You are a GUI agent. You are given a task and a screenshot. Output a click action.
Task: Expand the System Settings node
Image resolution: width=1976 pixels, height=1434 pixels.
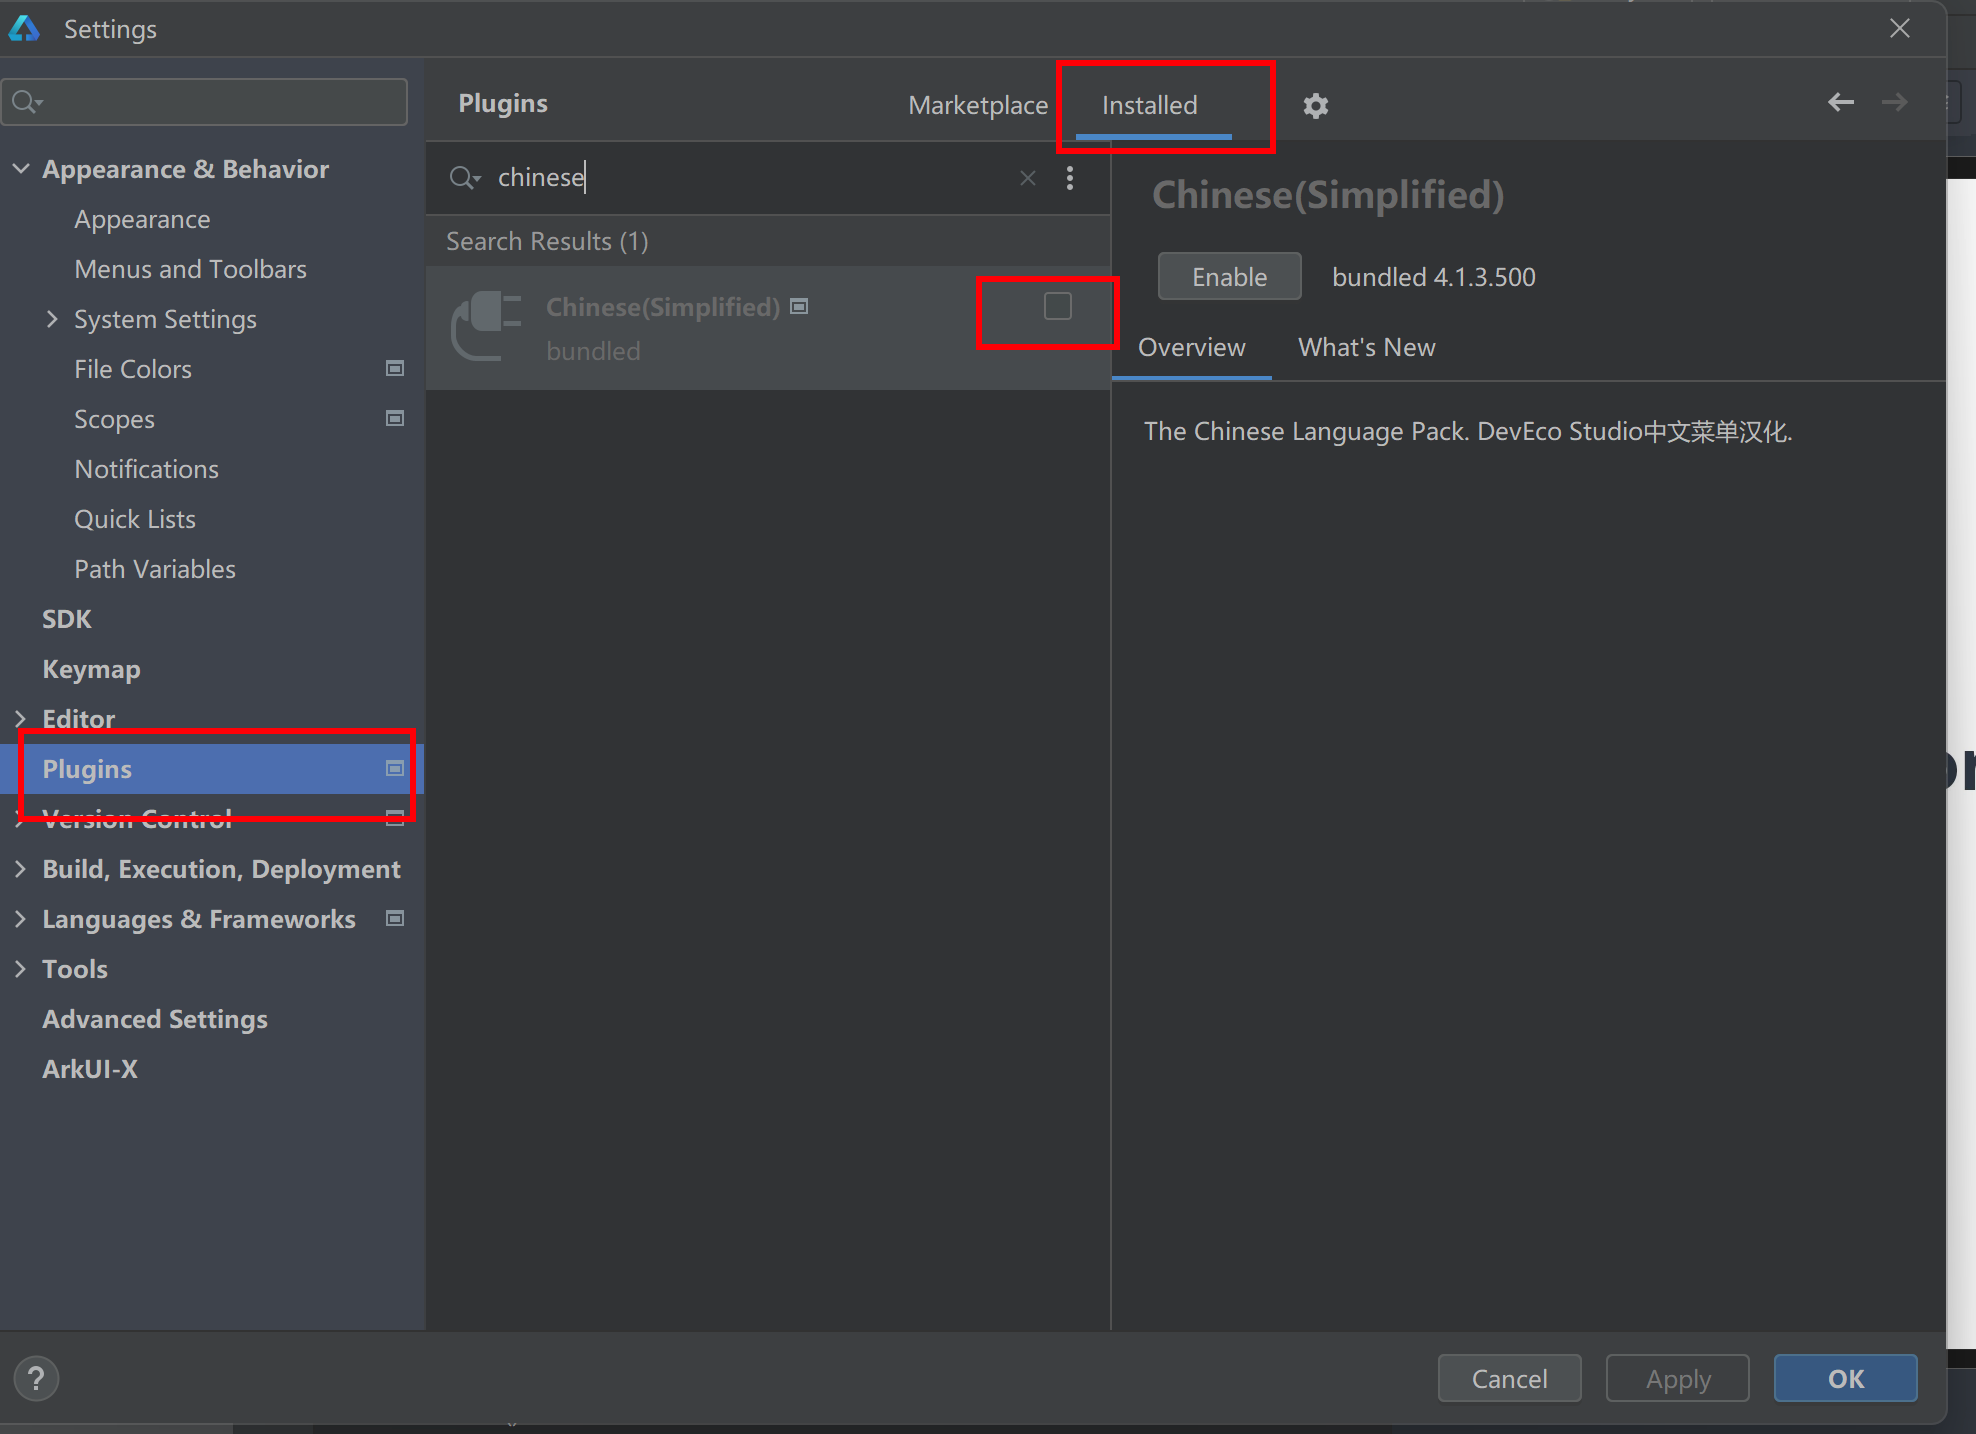53,319
